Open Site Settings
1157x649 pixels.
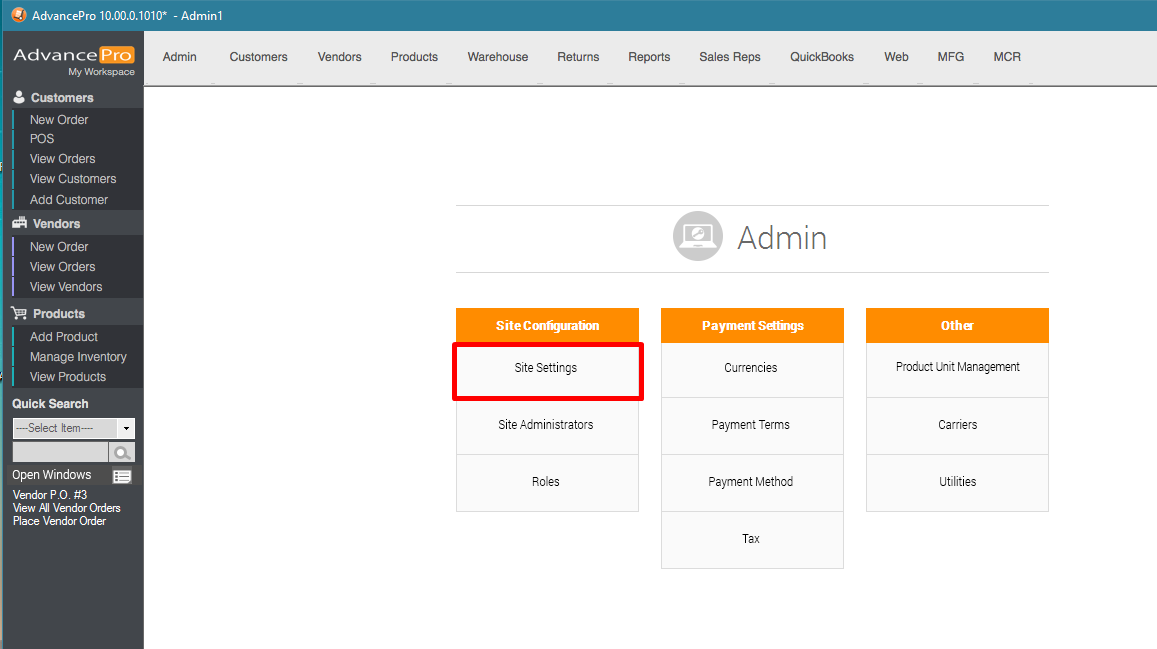tap(546, 369)
